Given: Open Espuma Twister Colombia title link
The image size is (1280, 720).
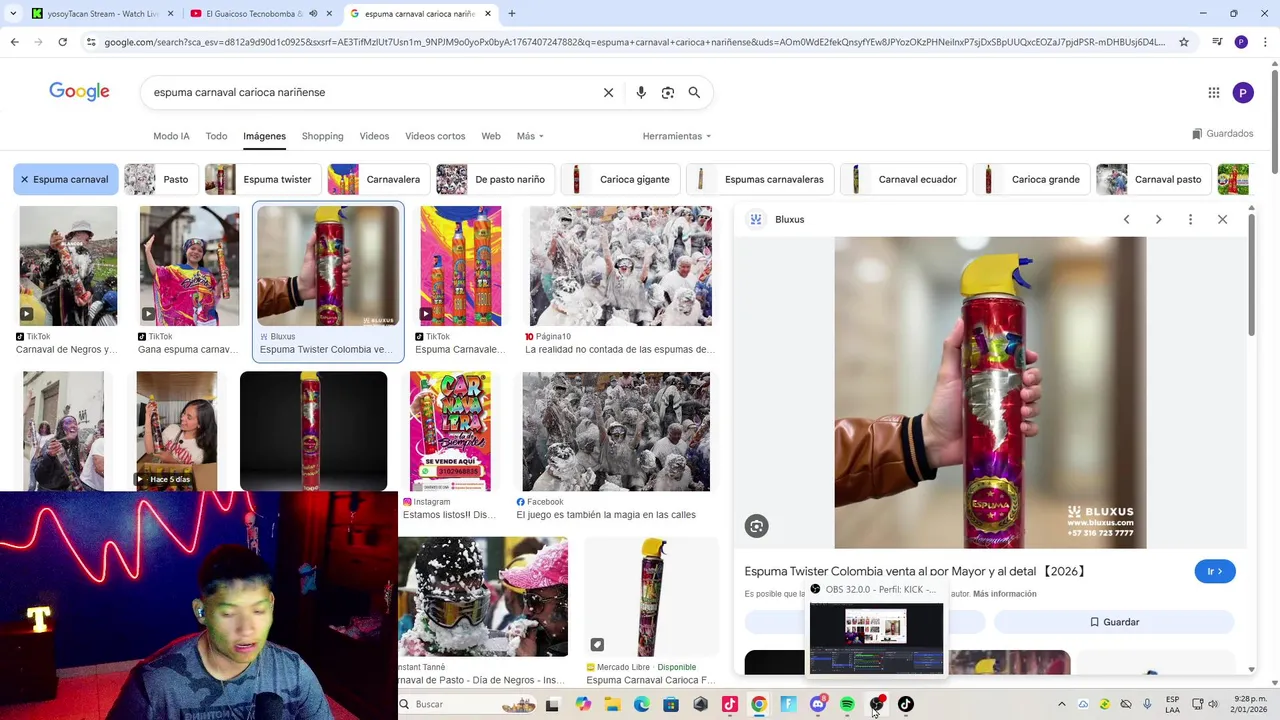Looking at the screenshot, I should coord(914,571).
